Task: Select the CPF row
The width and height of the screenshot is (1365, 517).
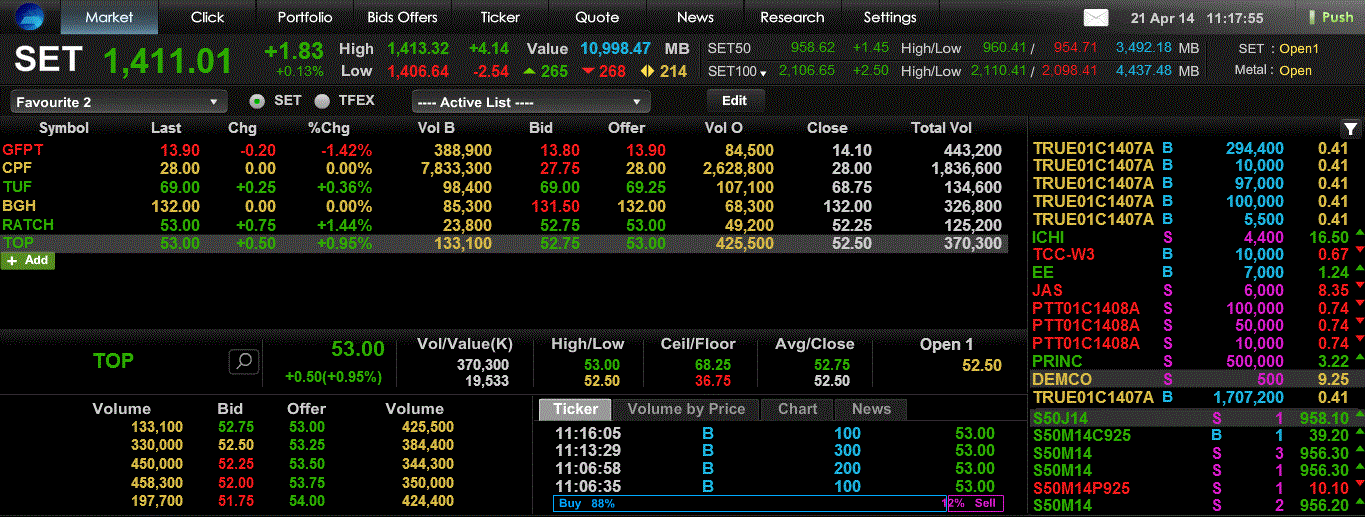Action: coord(504,168)
